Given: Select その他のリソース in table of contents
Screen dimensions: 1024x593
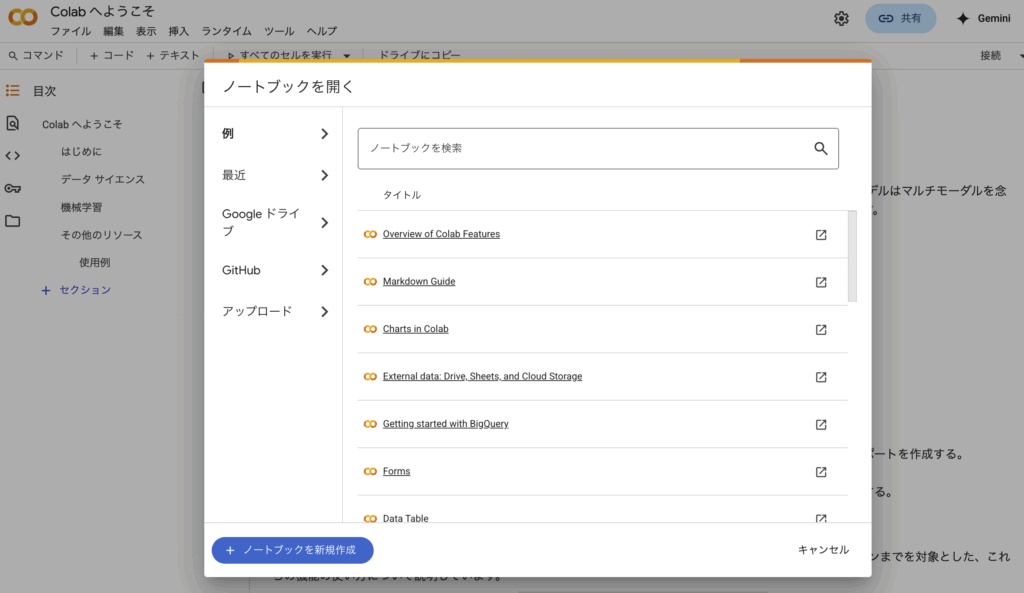Looking at the screenshot, I should (x=101, y=234).
